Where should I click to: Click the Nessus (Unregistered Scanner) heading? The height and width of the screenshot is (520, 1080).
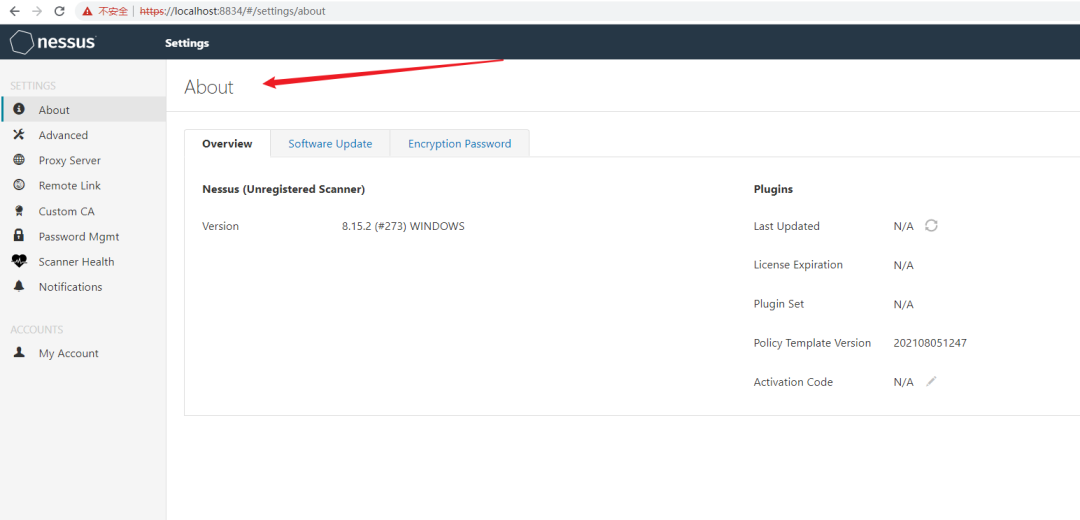[283, 189]
